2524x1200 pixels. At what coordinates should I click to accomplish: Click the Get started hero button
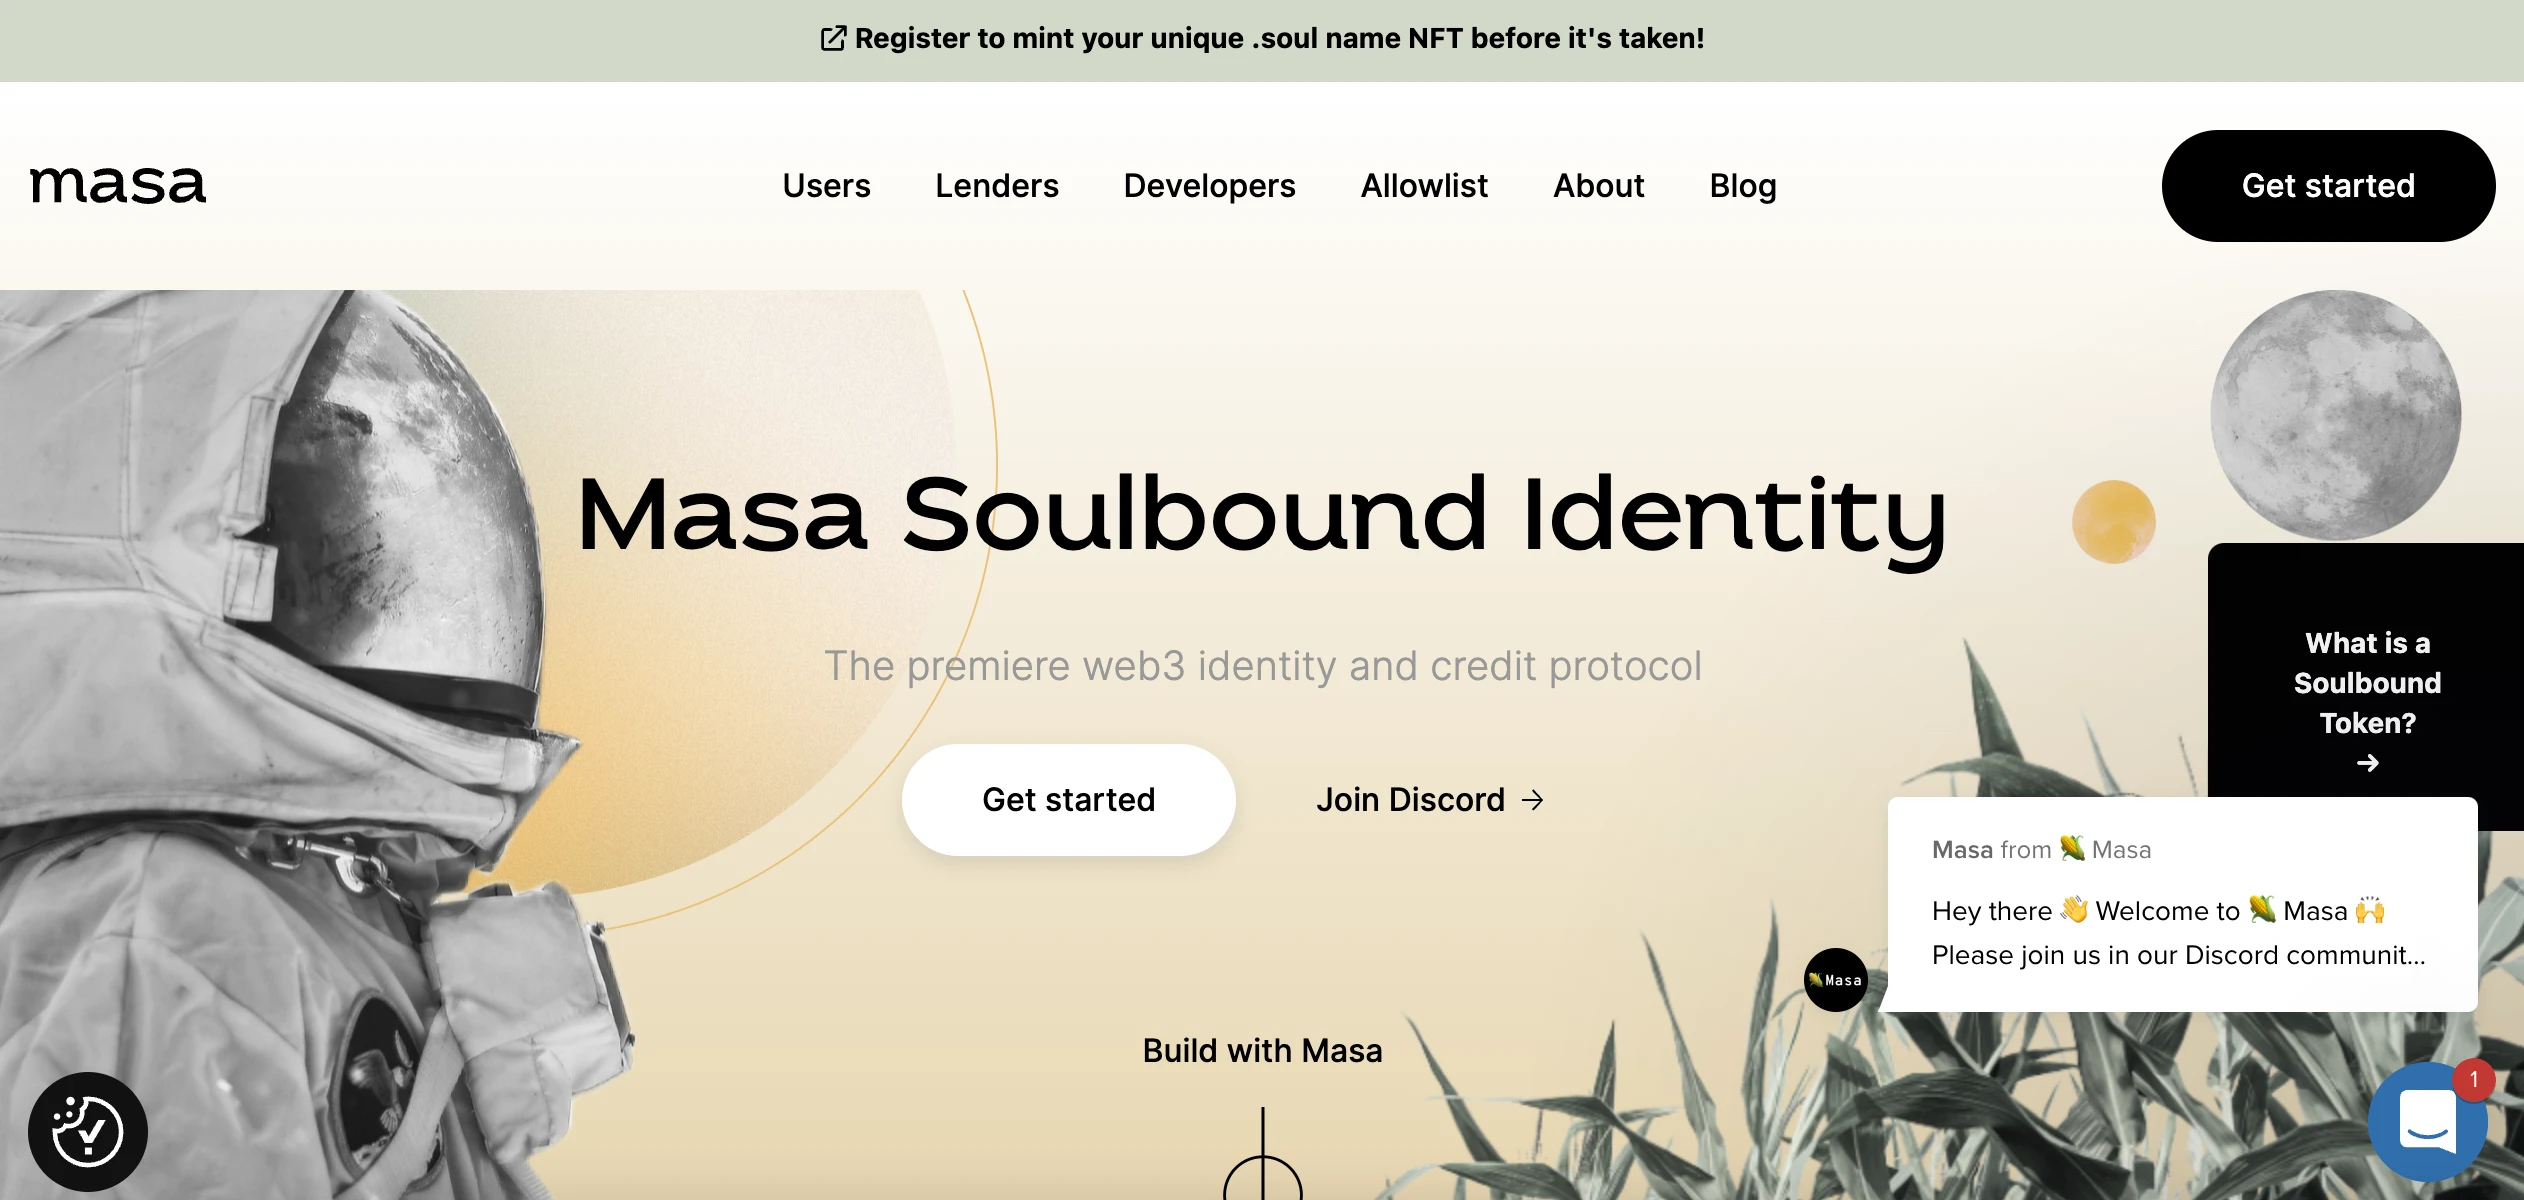pos(1069,799)
